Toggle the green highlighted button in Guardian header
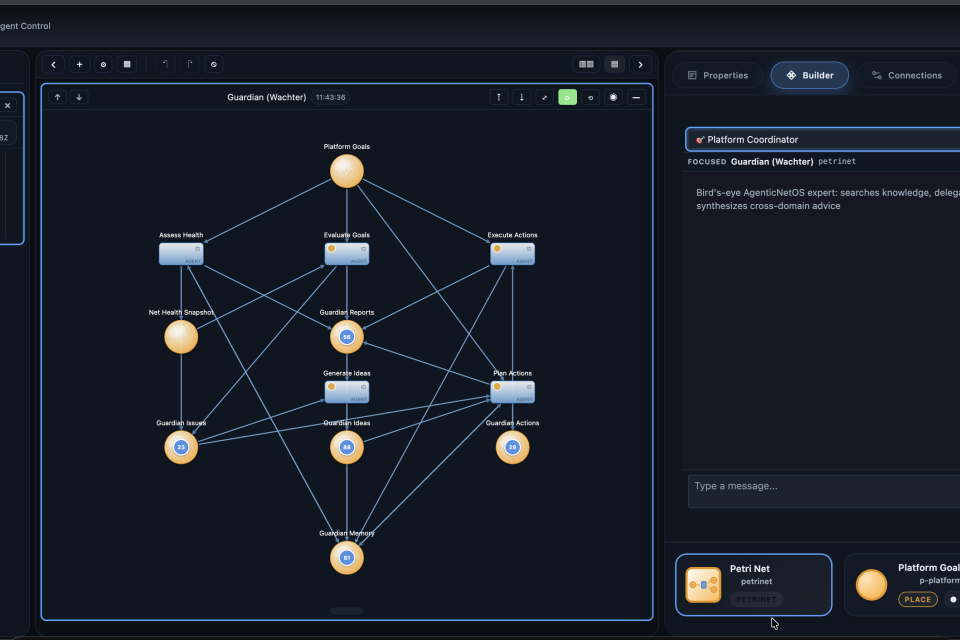The height and width of the screenshot is (640, 960). pos(567,97)
